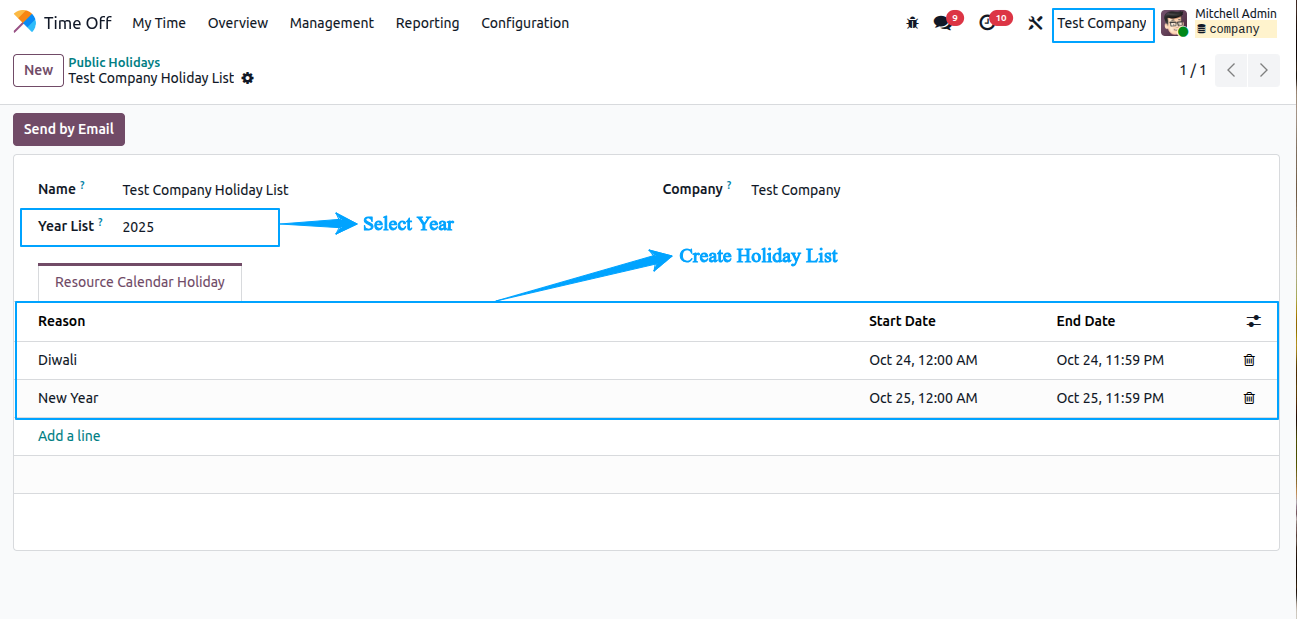Open the activities clock icon
The image size is (1297, 619).
point(988,23)
